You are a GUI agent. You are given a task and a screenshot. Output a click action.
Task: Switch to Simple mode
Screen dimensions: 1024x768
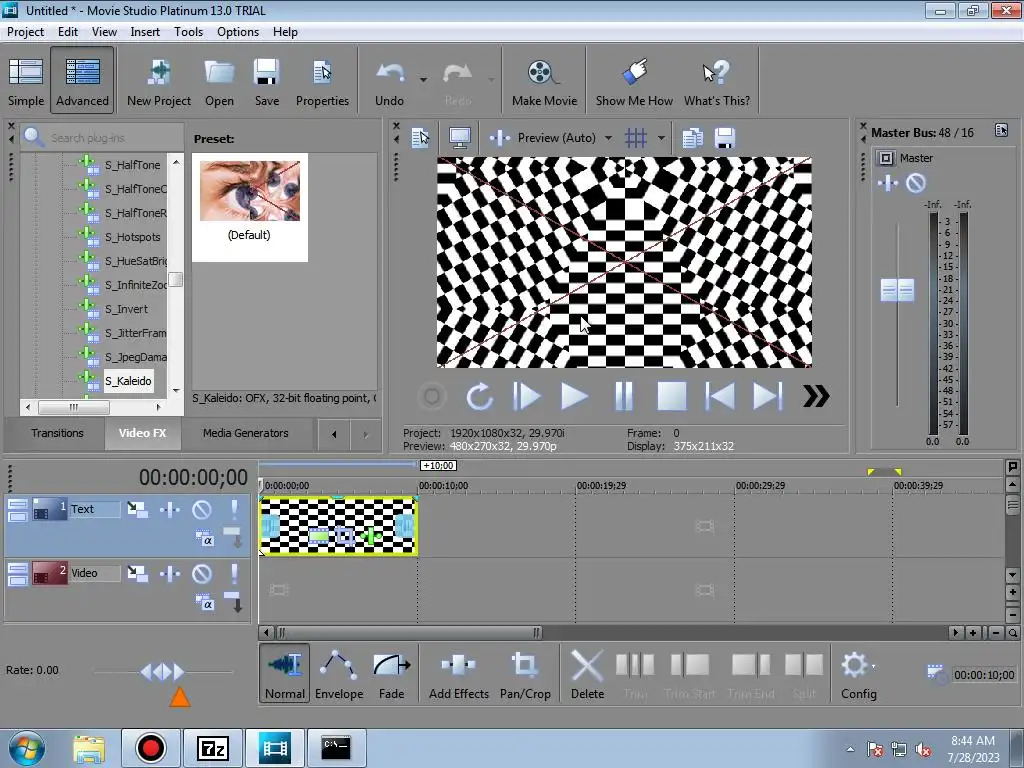[26, 82]
